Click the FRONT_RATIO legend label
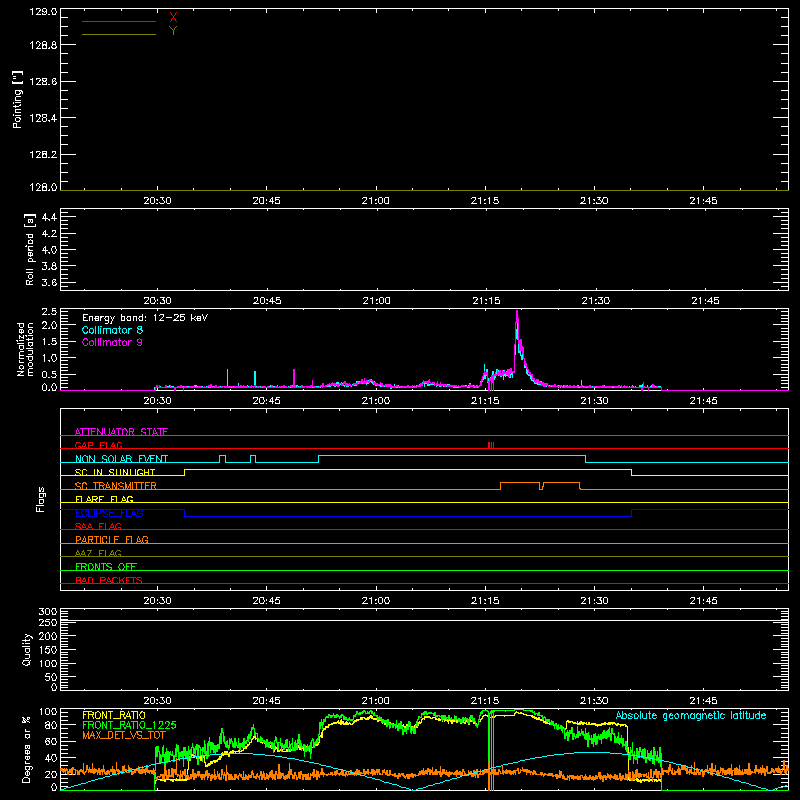Screen dimensions: 800x800 coord(114,715)
